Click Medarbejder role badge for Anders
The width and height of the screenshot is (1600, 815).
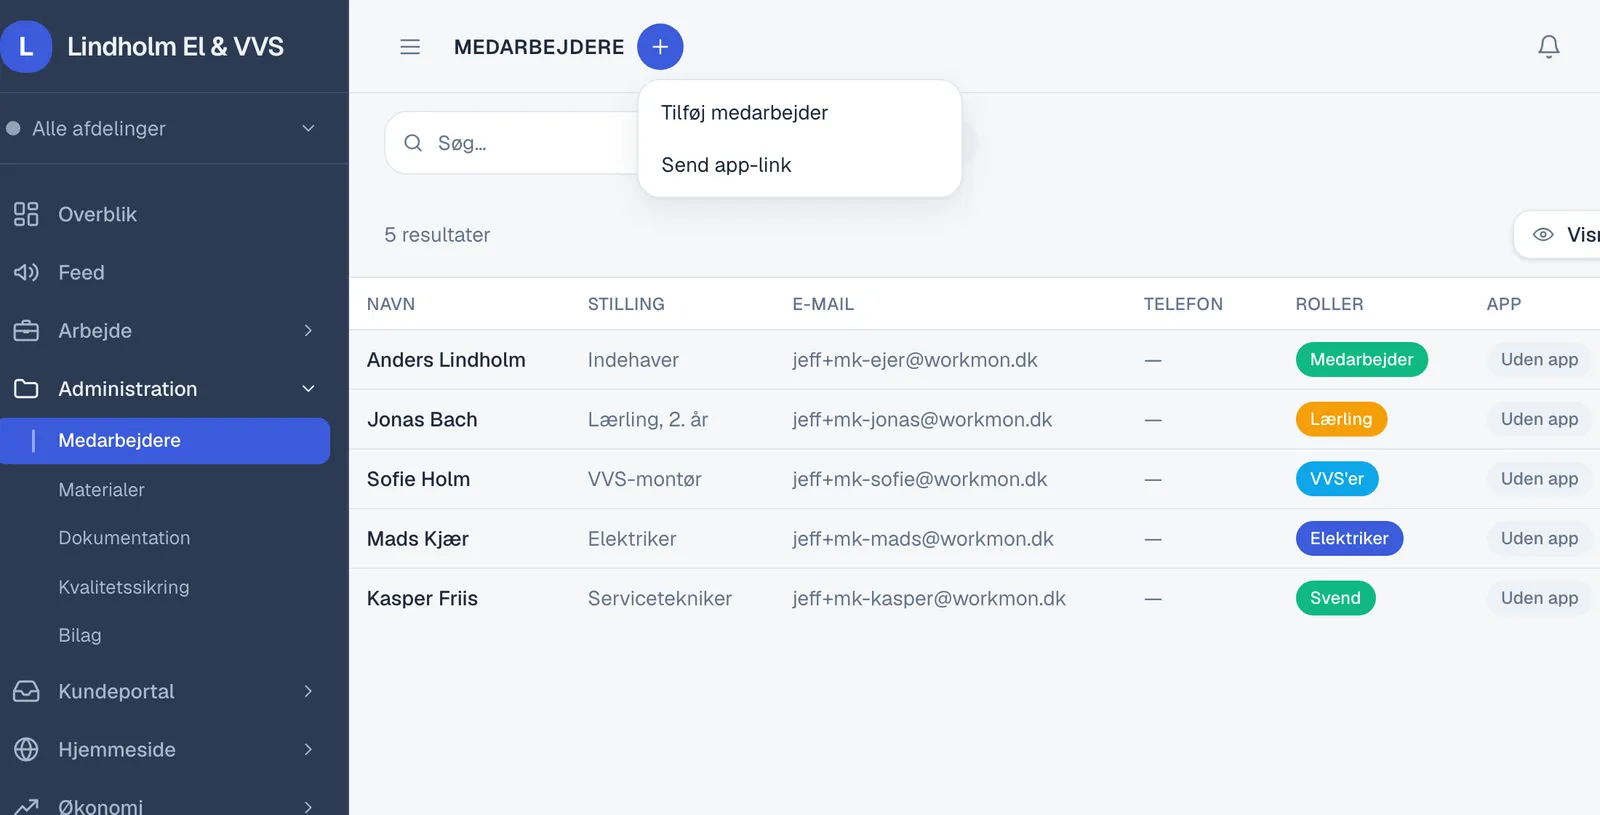[x=1361, y=359]
